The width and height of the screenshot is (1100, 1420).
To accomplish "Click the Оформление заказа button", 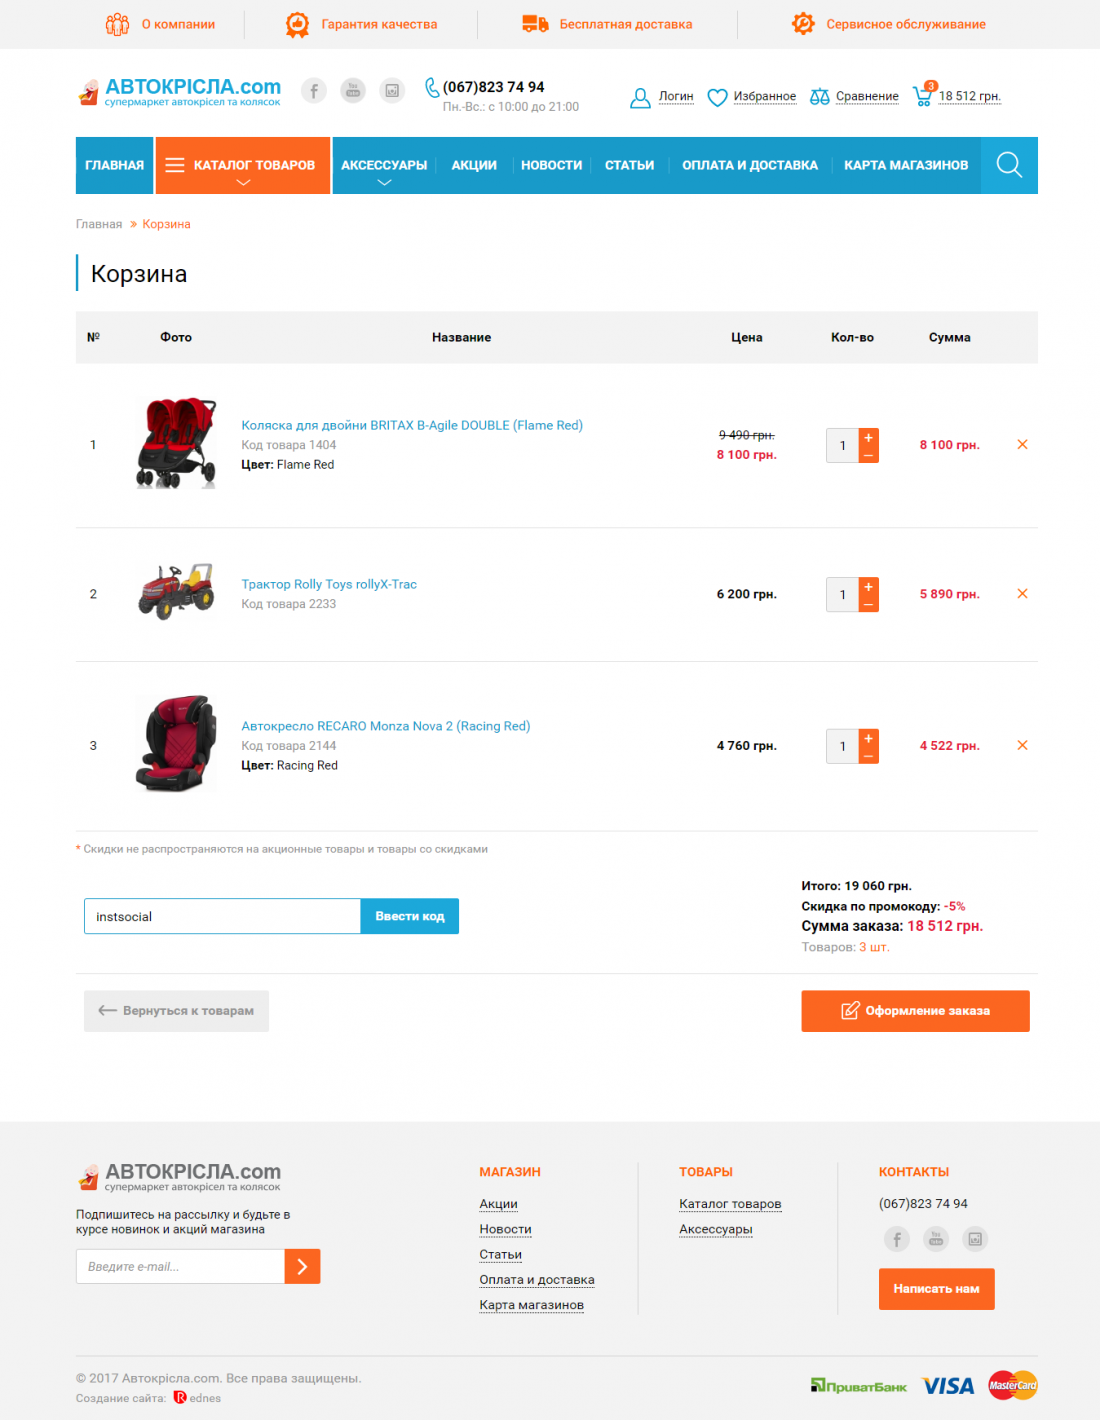I will click(915, 1011).
